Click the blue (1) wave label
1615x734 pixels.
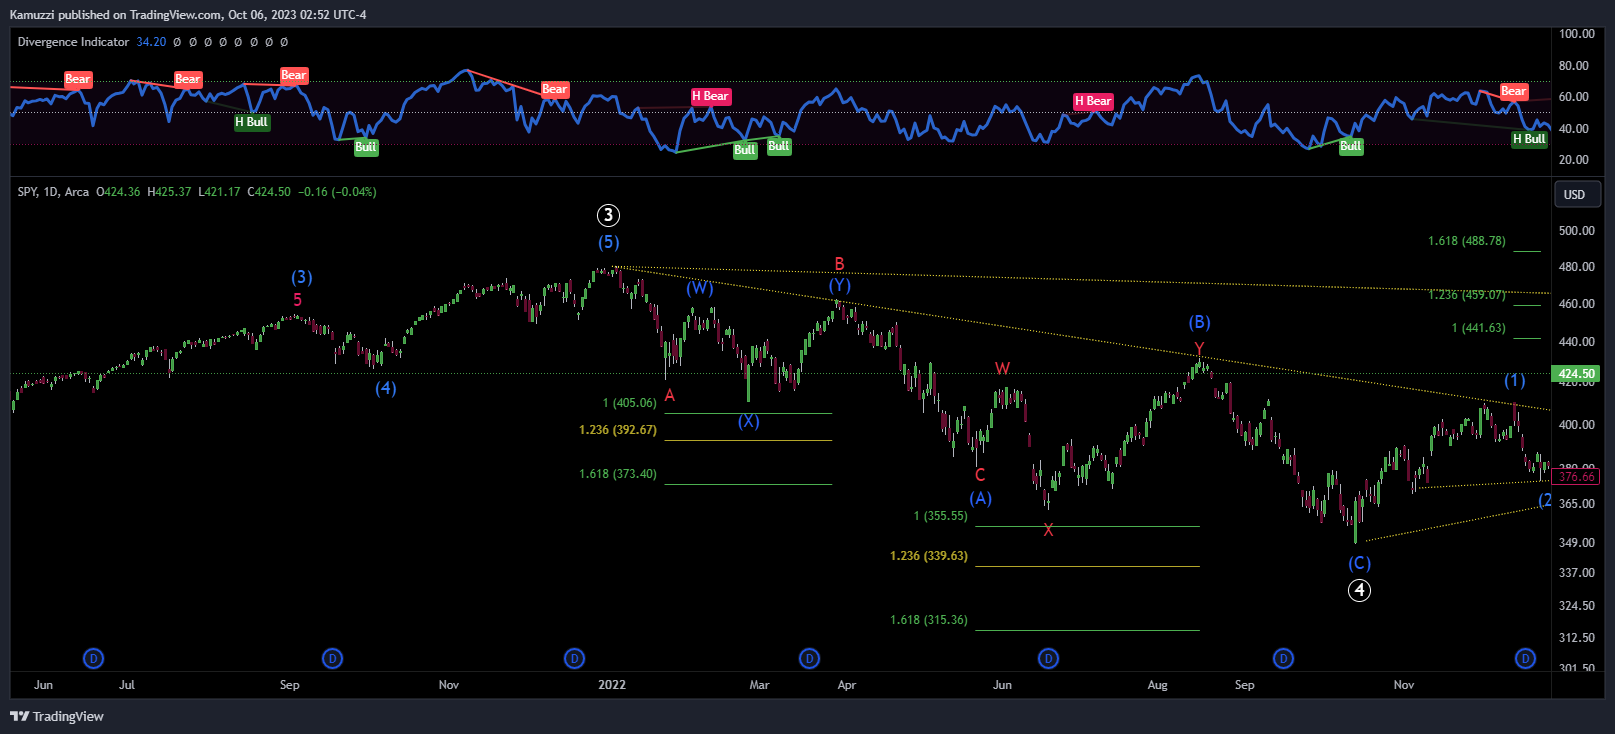[x=1515, y=380]
